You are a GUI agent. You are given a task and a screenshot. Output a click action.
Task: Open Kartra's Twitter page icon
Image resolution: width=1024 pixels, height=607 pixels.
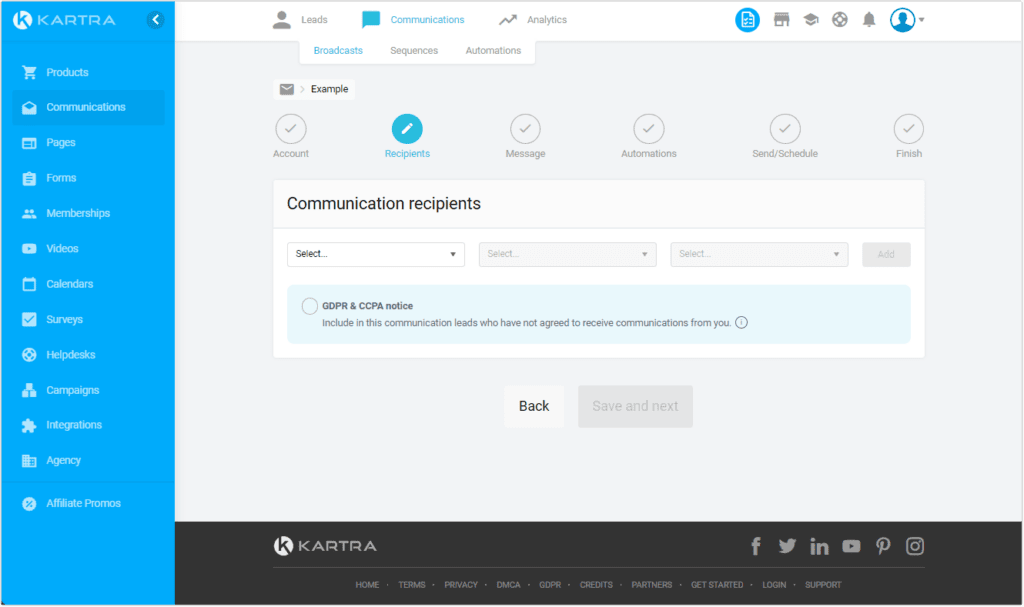(x=787, y=546)
